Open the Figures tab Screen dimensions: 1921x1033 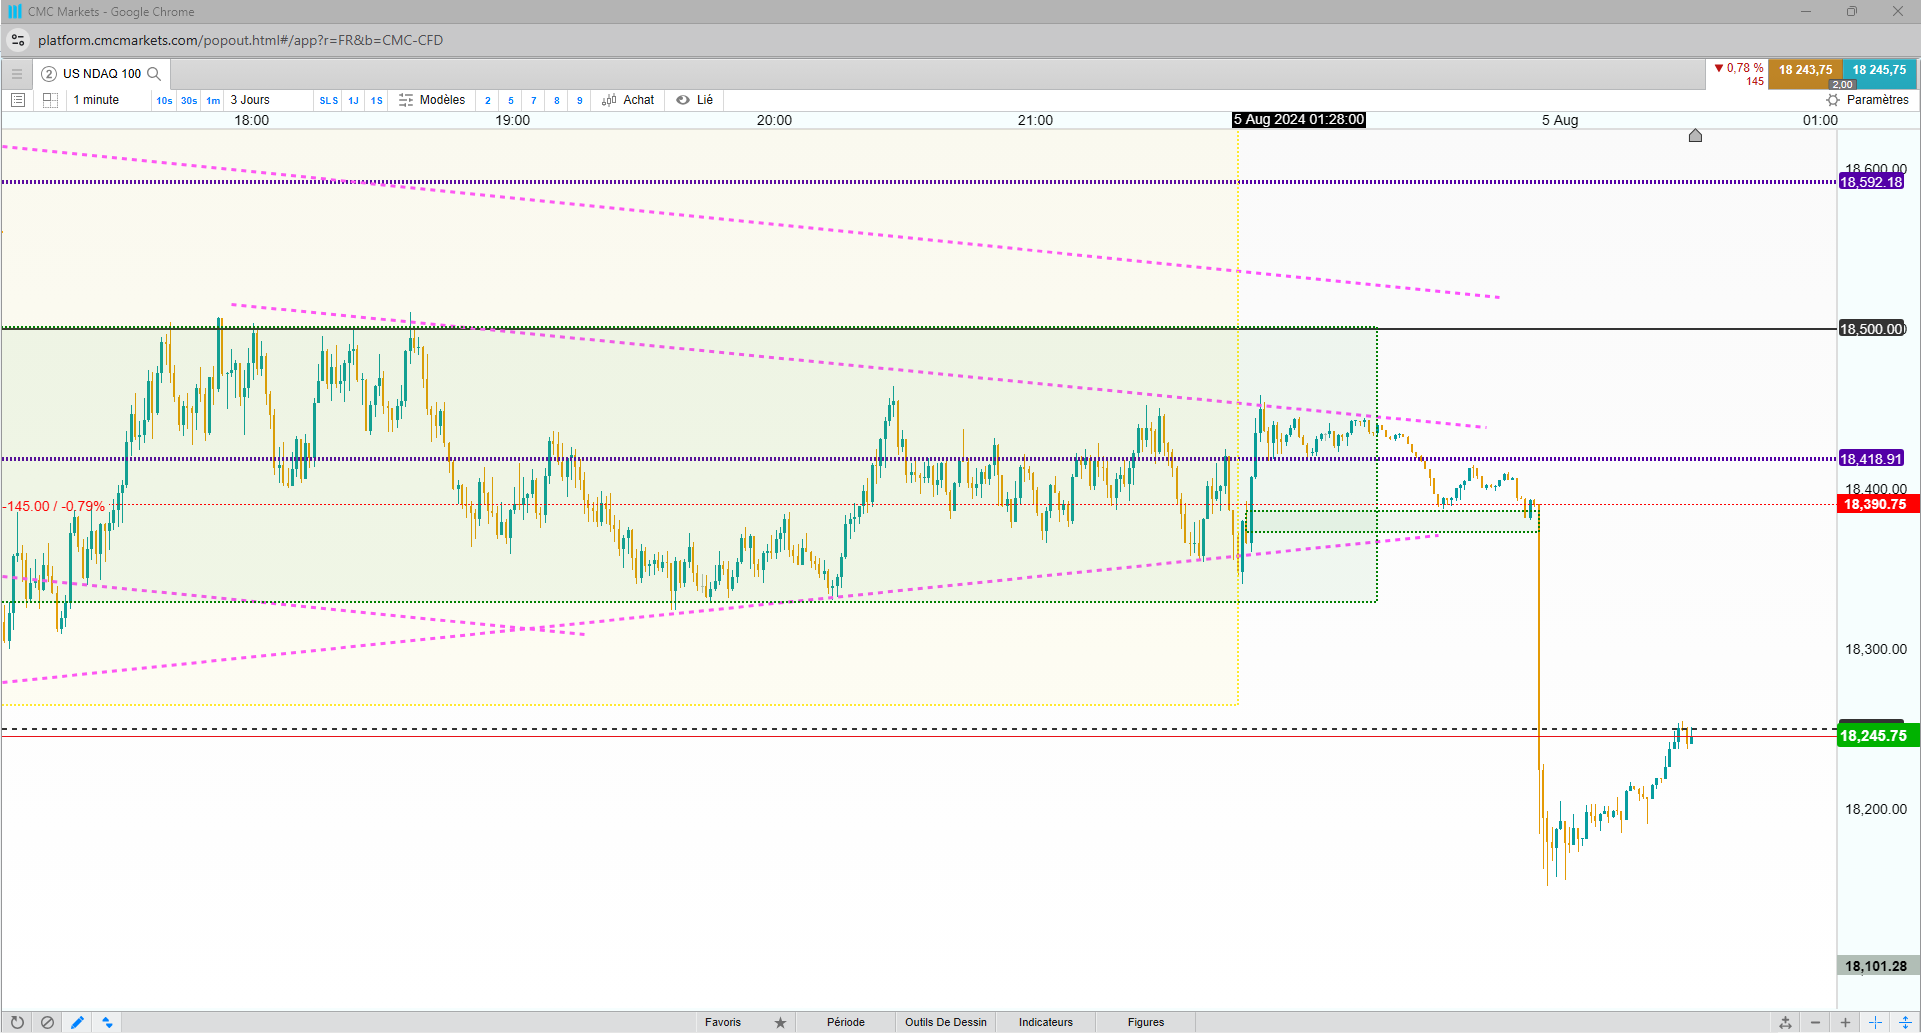coord(1146,1022)
